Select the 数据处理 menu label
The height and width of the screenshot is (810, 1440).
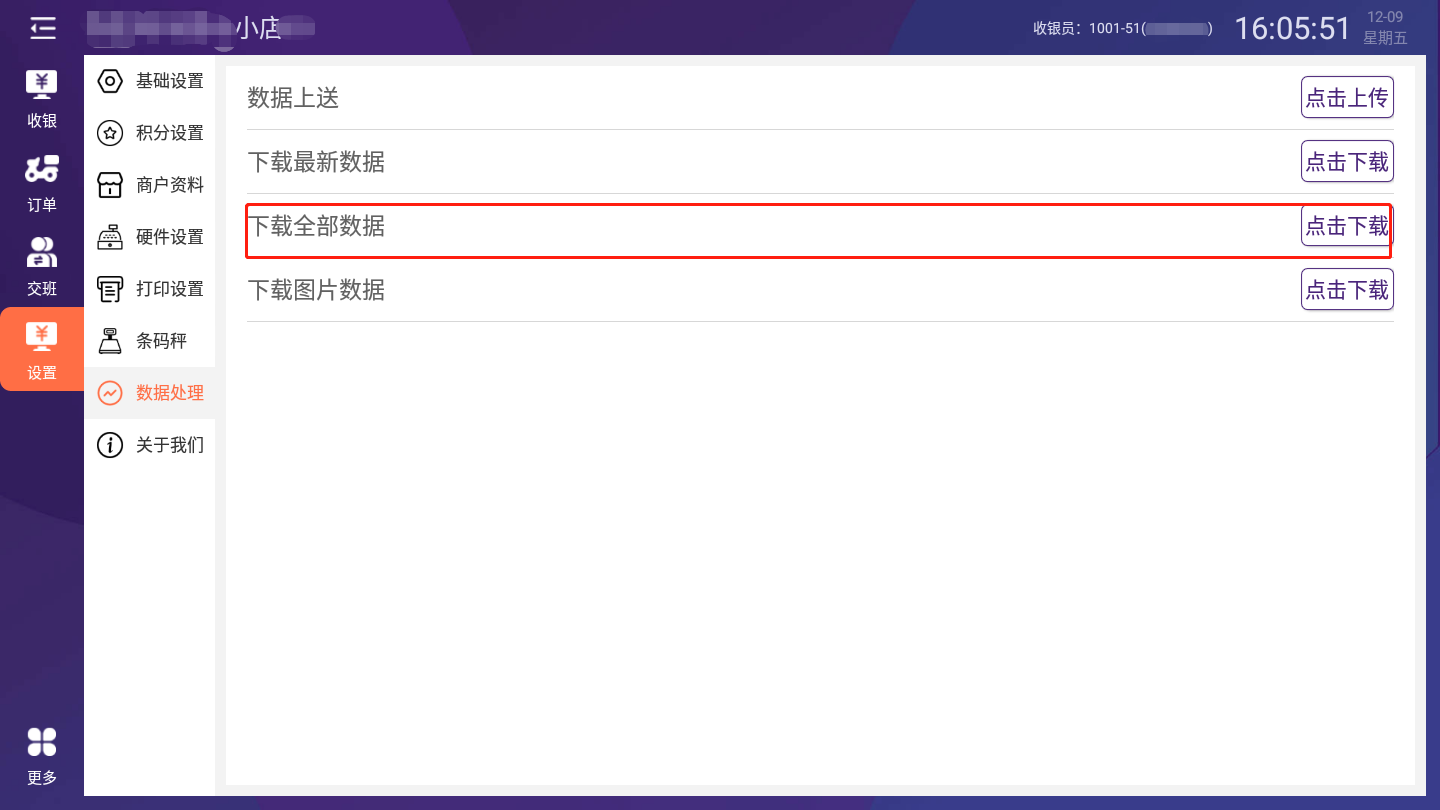[x=170, y=393]
